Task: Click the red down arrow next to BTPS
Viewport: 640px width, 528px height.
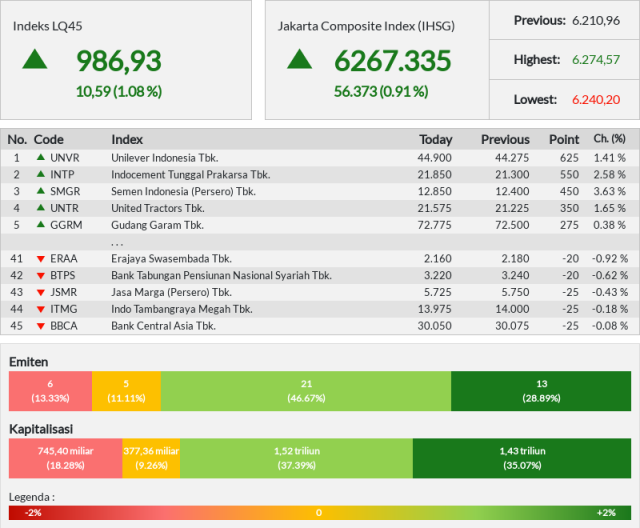Action: click(x=41, y=276)
